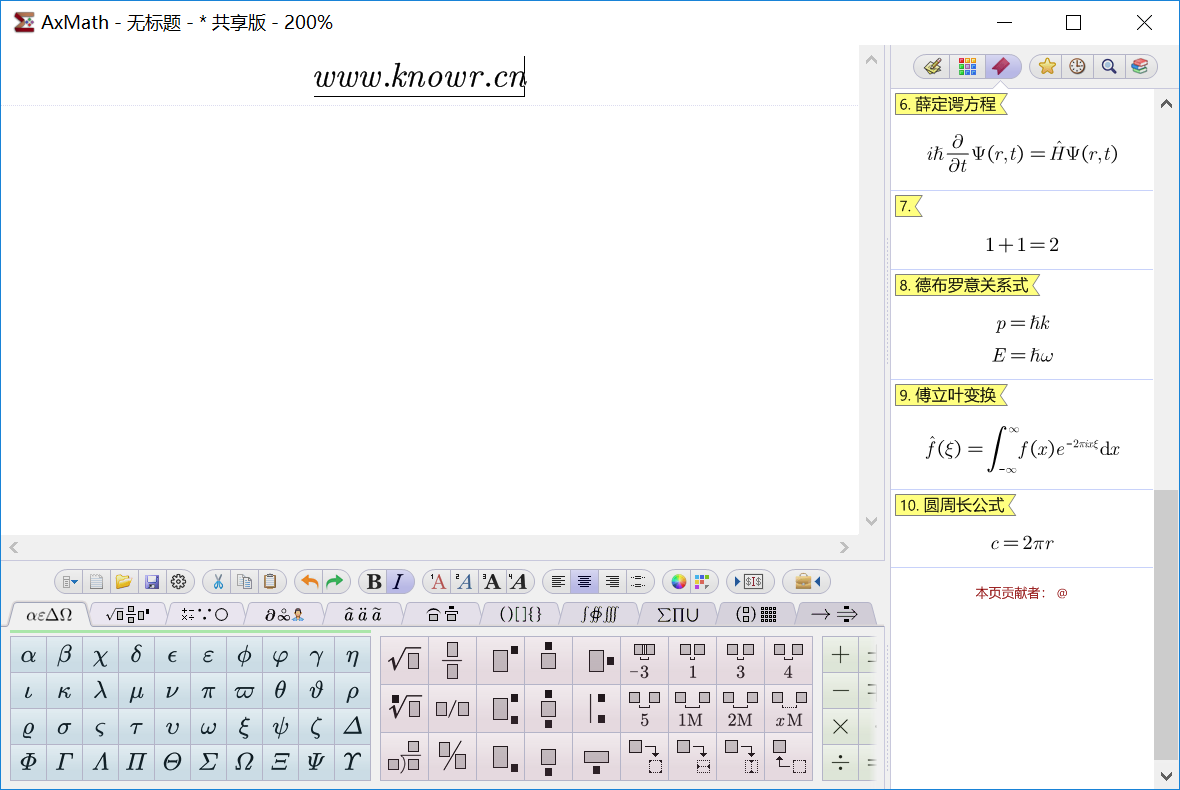Choose the fourth alignment option
This screenshot has height=790, width=1180.
coord(638,582)
